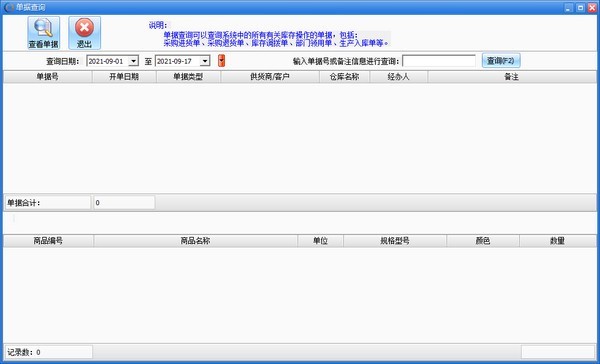Sort by 开单日期 column header
Image resolution: width=600 pixels, height=364 pixels.
[124, 77]
